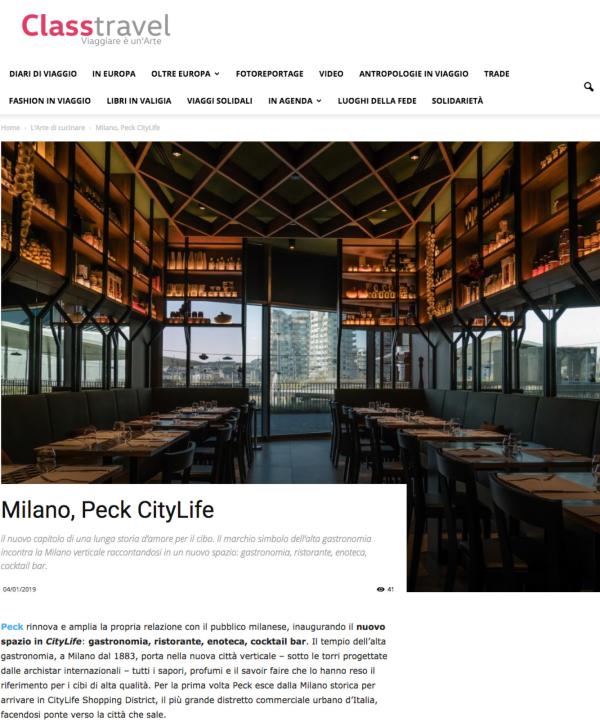600x720 pixels.
Task: Open Diari di Viaggio menu
Action: click(43, 73)
